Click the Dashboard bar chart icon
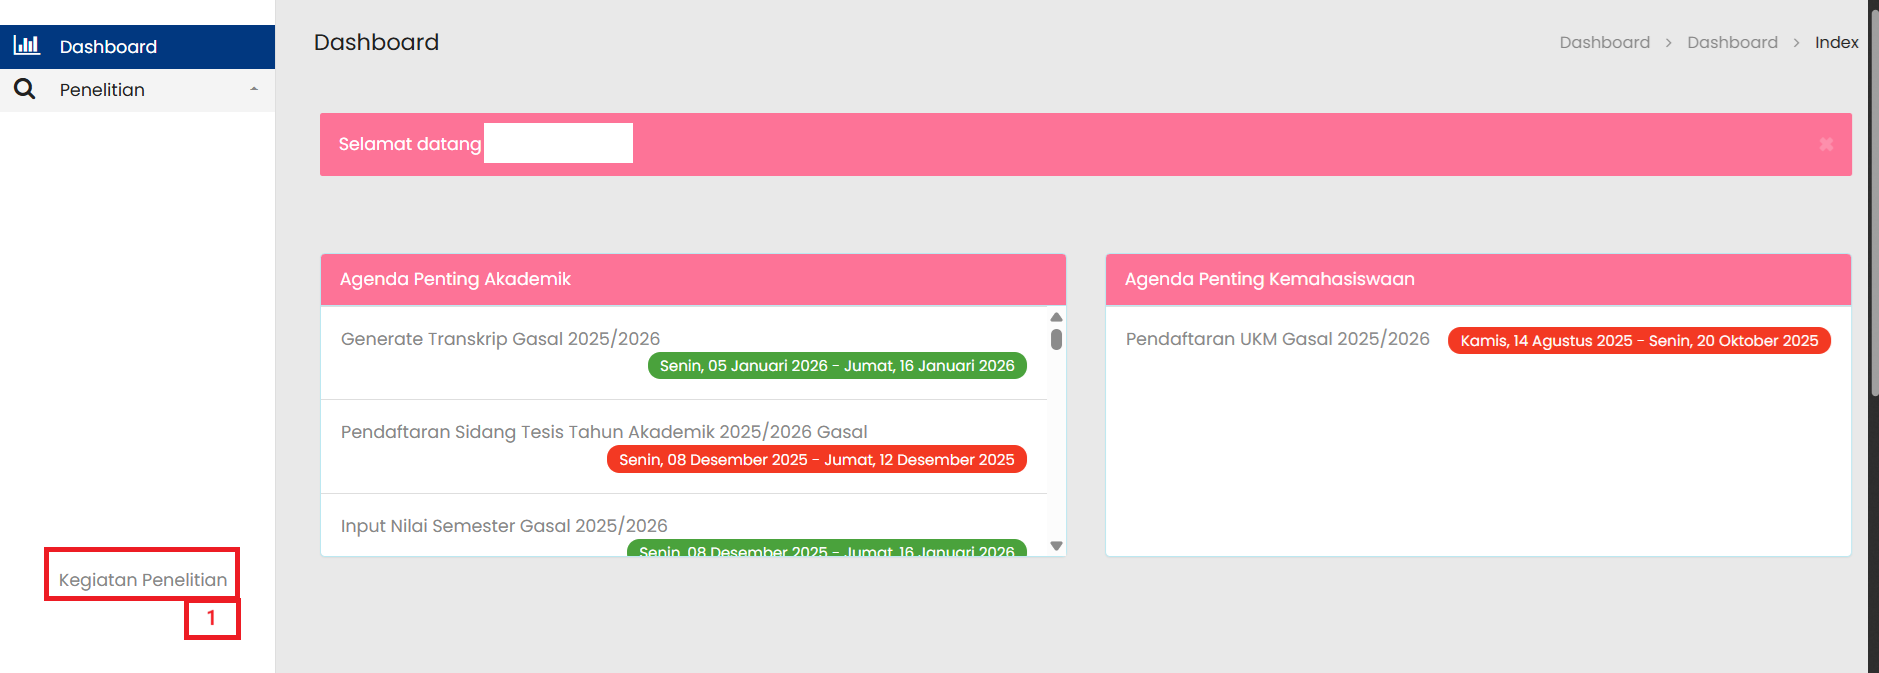1879x673 pixels. pyautogui.click(x=26, y=46)
